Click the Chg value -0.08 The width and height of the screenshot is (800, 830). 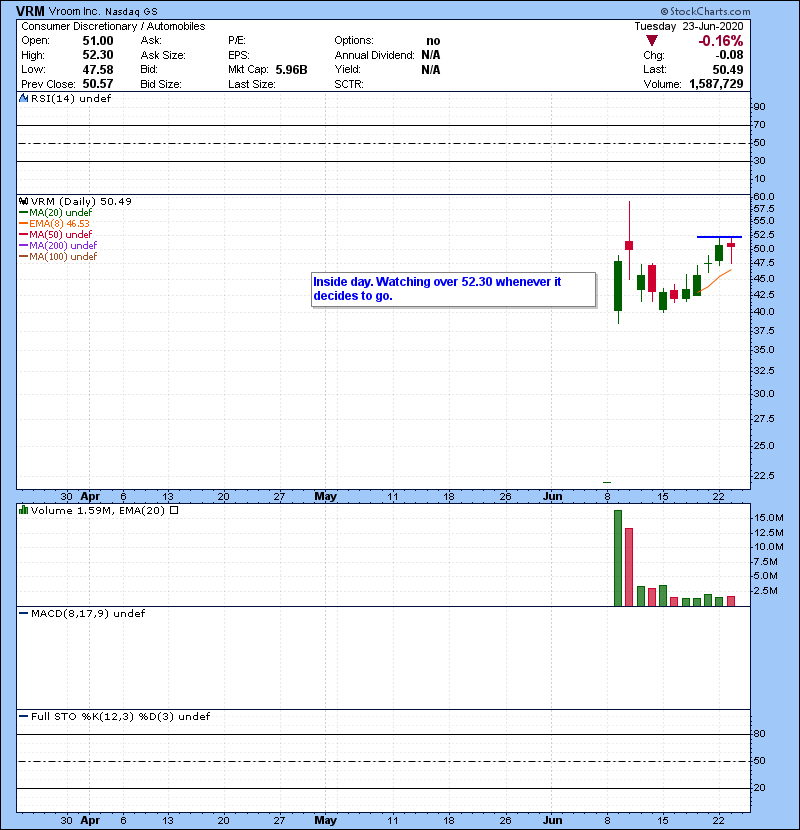pyautogui.click(x=730, y=55)
